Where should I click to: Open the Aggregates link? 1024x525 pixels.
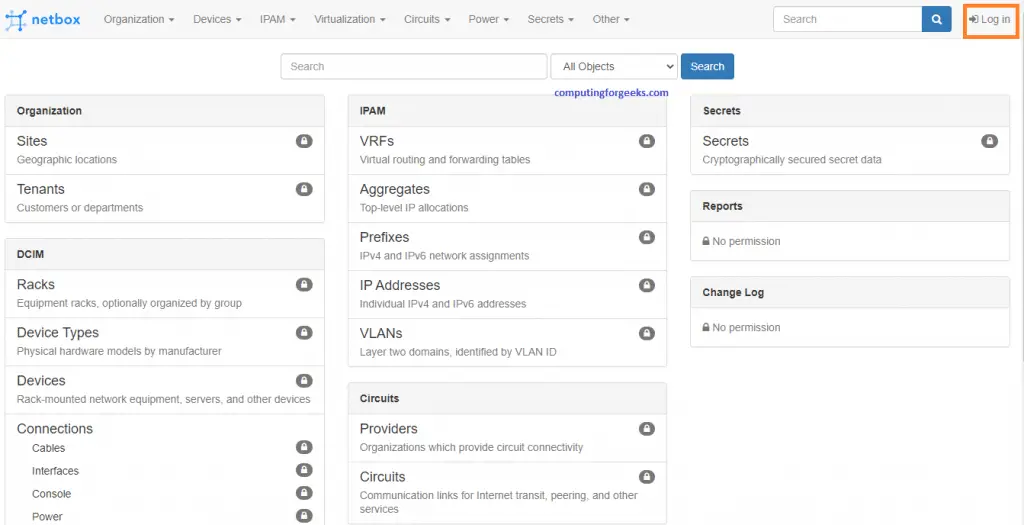(x=394, y=189)
